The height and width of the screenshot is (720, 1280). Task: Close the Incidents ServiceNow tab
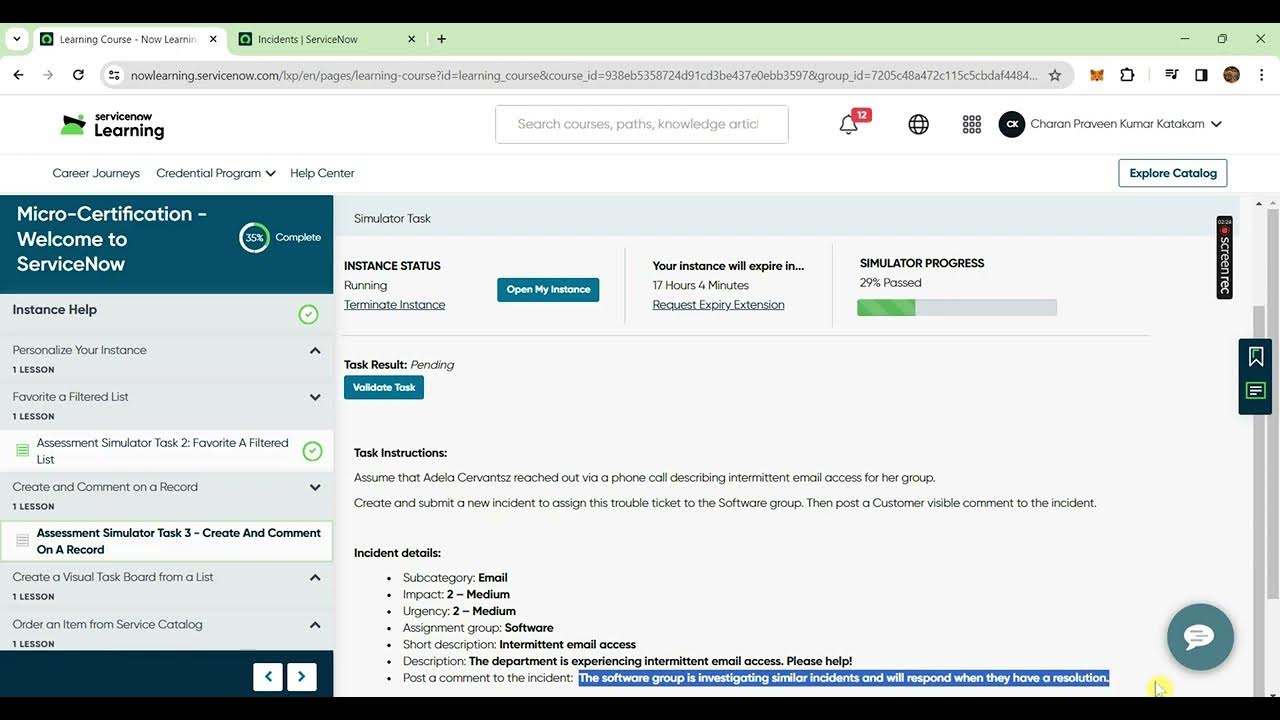pyautogui.click(x=411, y=39)
